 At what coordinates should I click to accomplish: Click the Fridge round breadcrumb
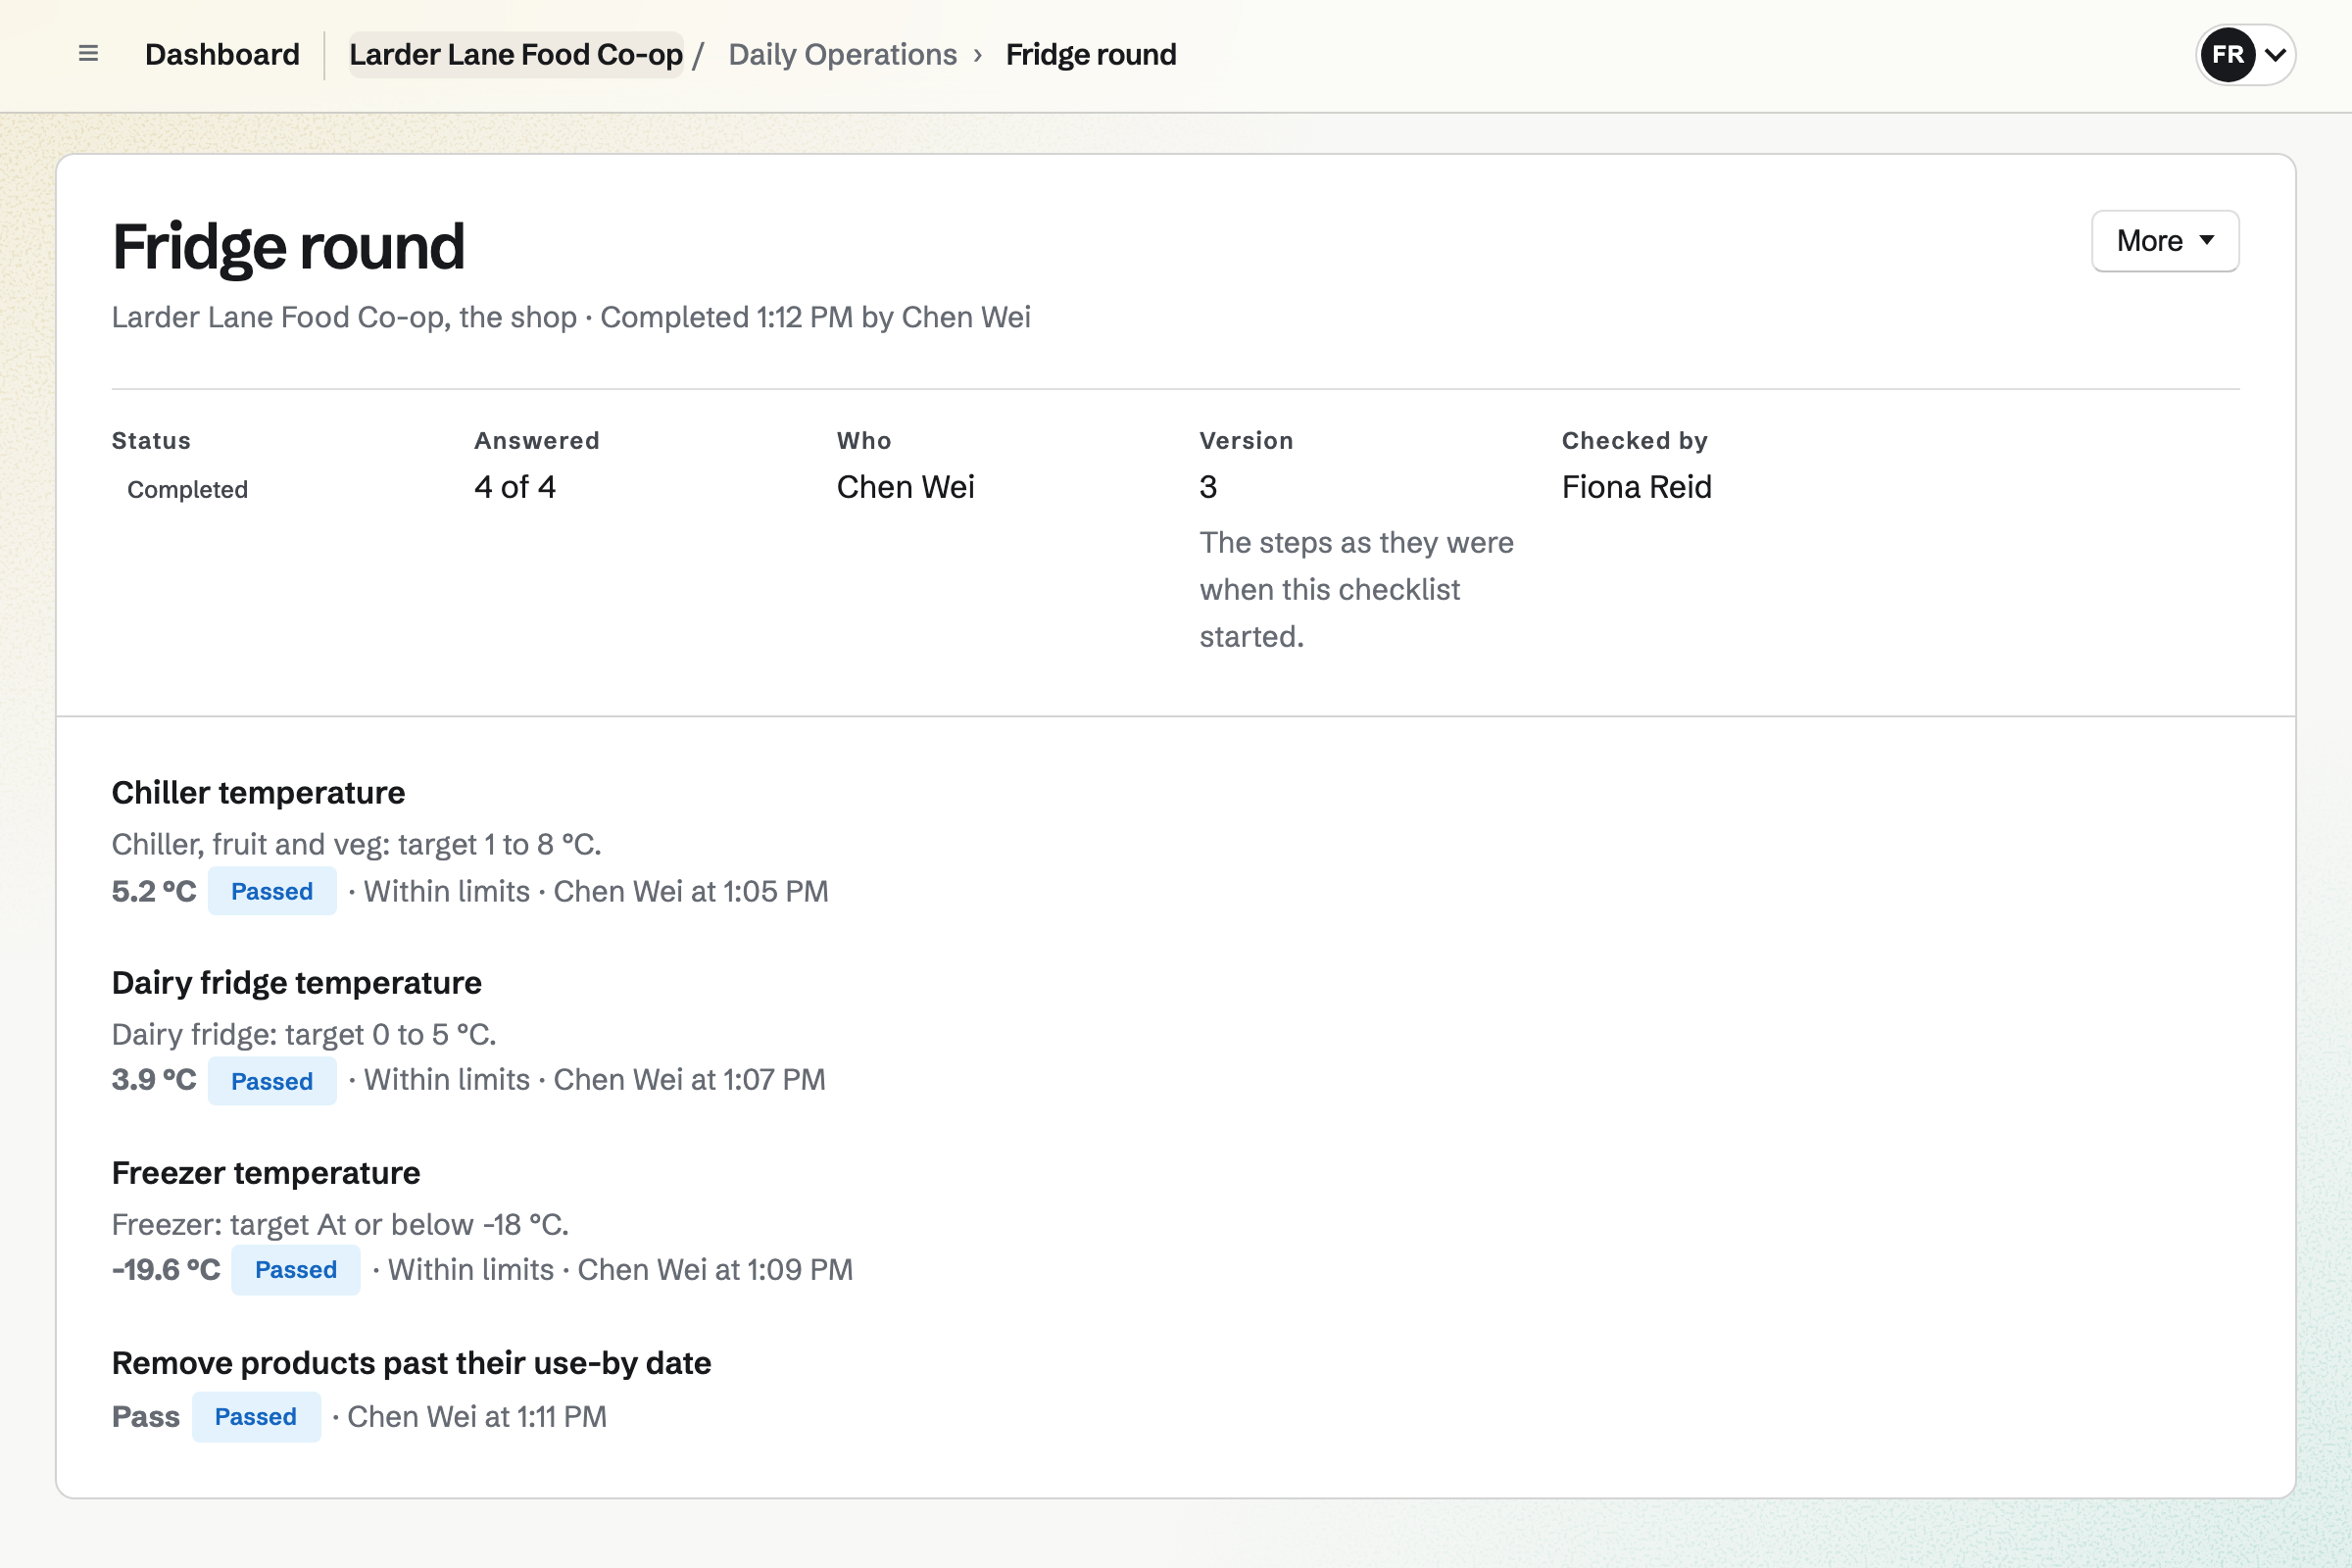coord(1091,54)
